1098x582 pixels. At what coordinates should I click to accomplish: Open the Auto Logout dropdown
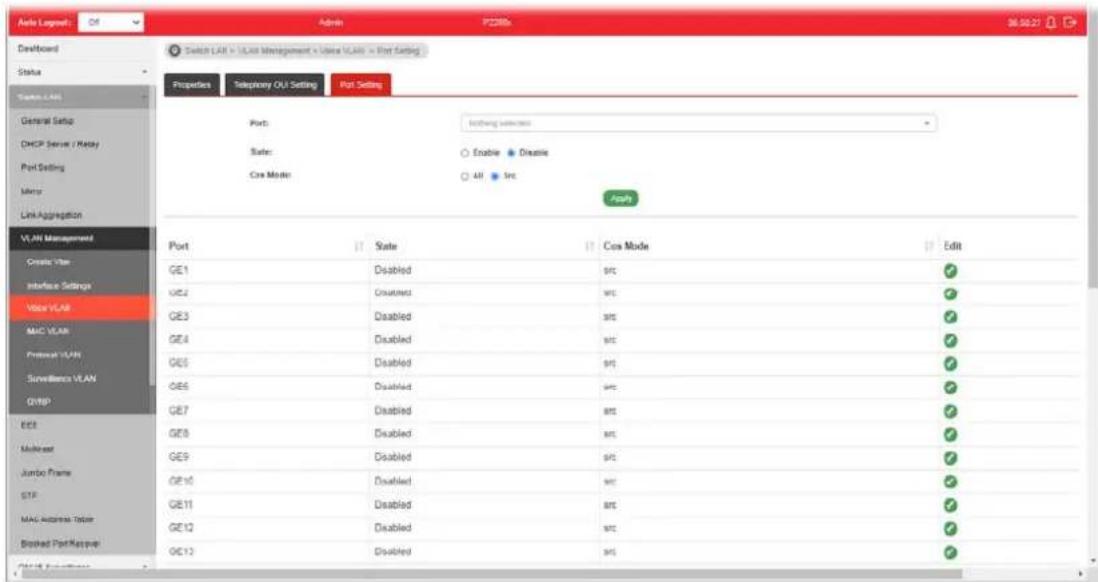(x=111, y=22)
